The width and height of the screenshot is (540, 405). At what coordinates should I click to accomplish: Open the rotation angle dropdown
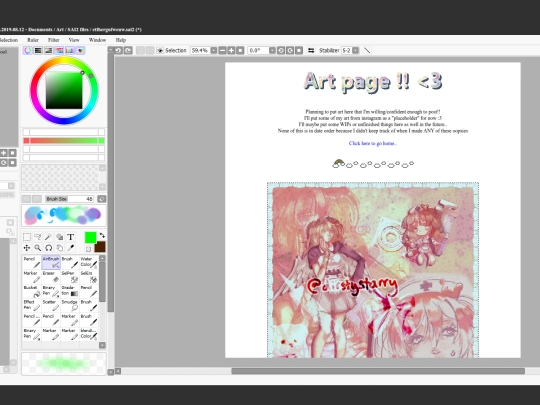point(272,50)
